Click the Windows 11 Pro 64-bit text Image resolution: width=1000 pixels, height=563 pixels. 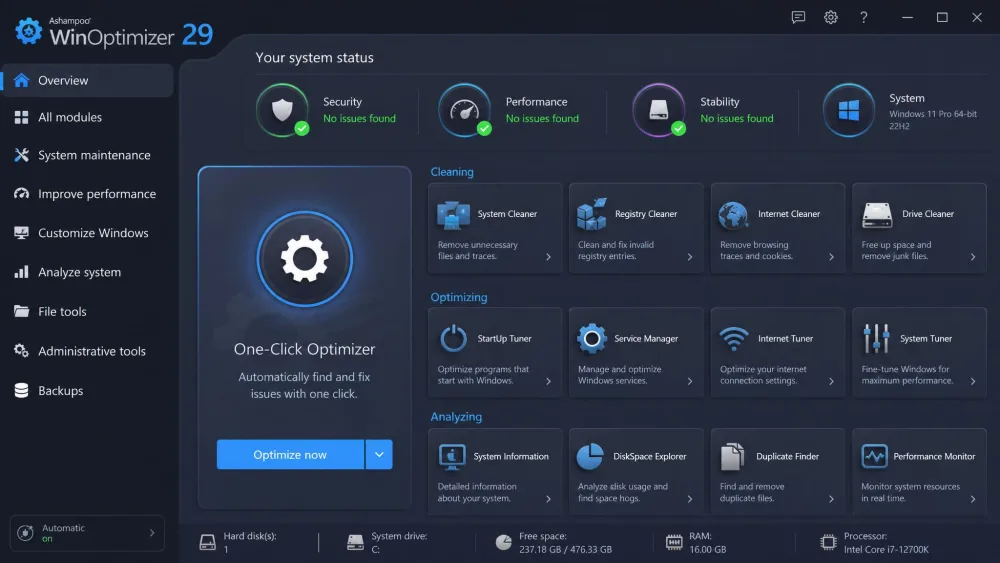932,114
